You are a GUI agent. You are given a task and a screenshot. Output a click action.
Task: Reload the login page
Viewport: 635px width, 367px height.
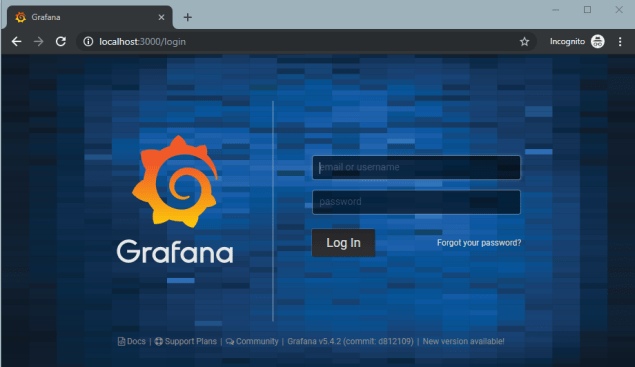pyautogui.click(x=61, y=41)
